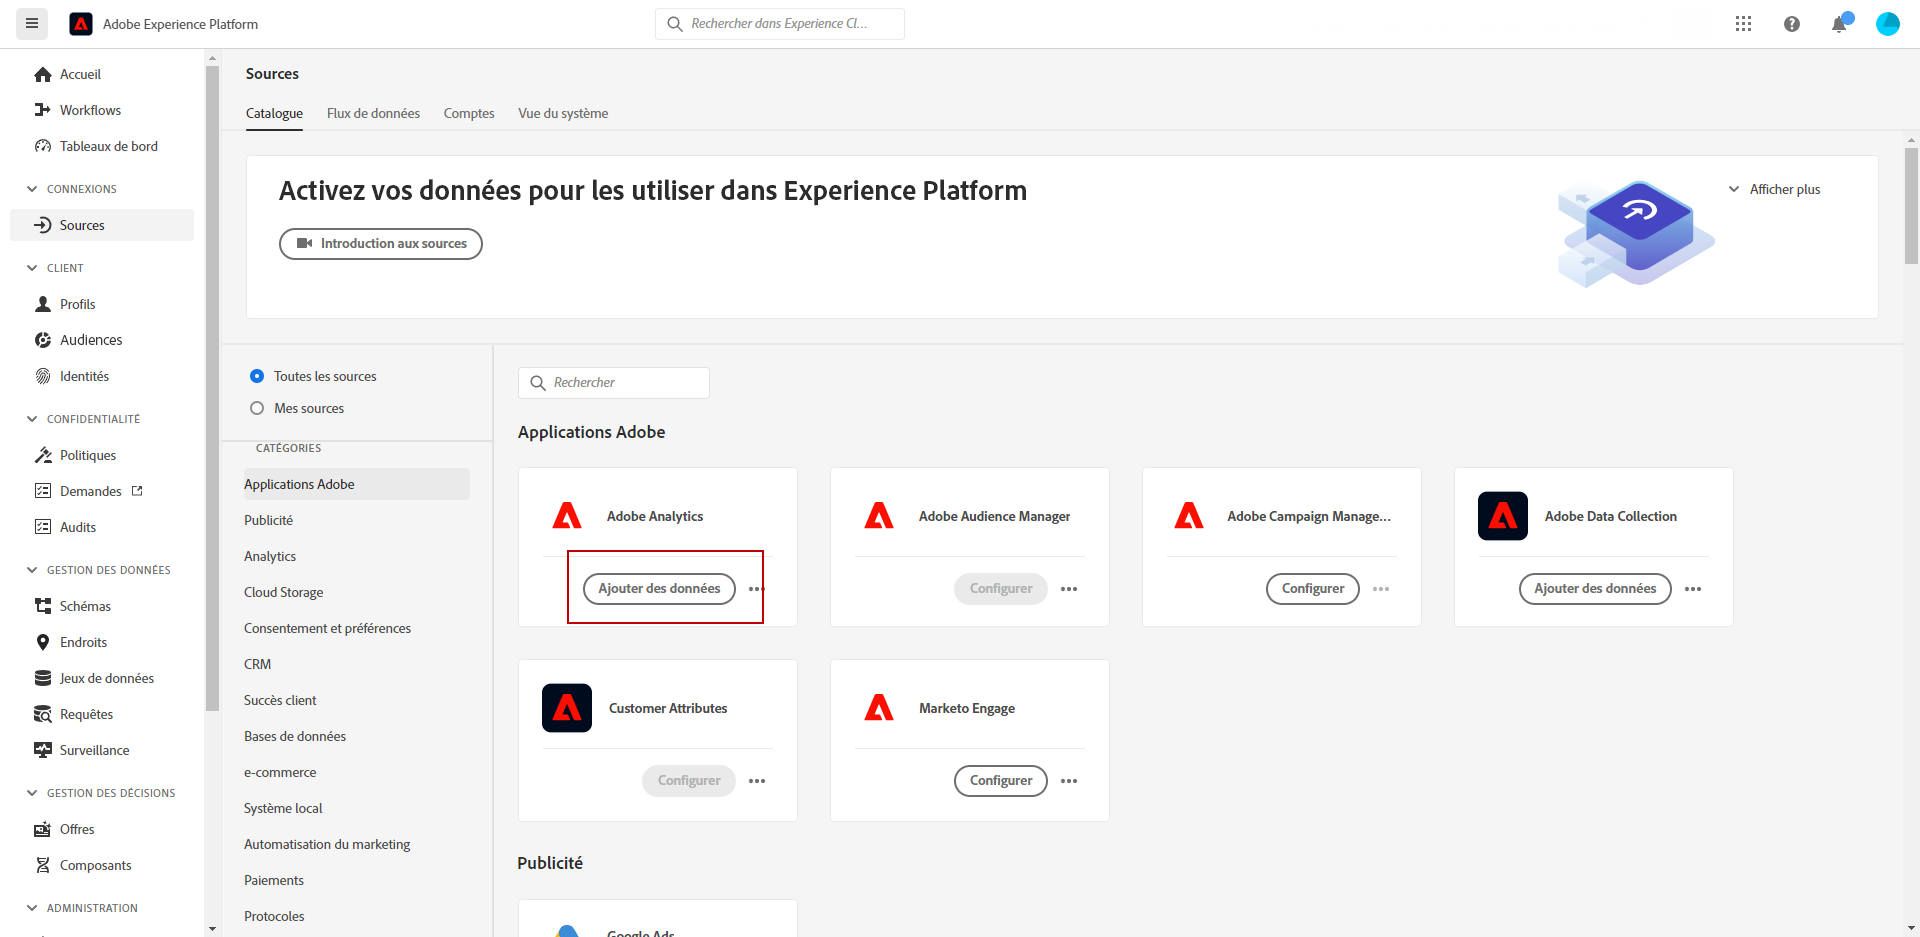1920x937 pixels.
Task: Open more options for Adobe Data Collection
Action: click(1693, 589)
